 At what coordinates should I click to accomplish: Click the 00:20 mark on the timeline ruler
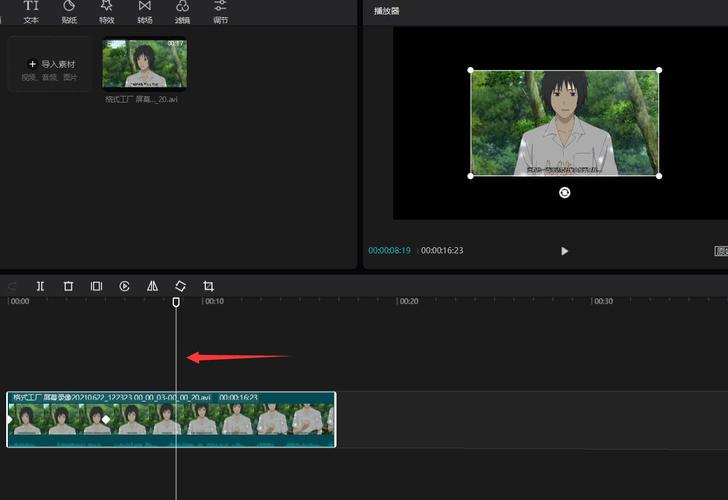(409, 301)
